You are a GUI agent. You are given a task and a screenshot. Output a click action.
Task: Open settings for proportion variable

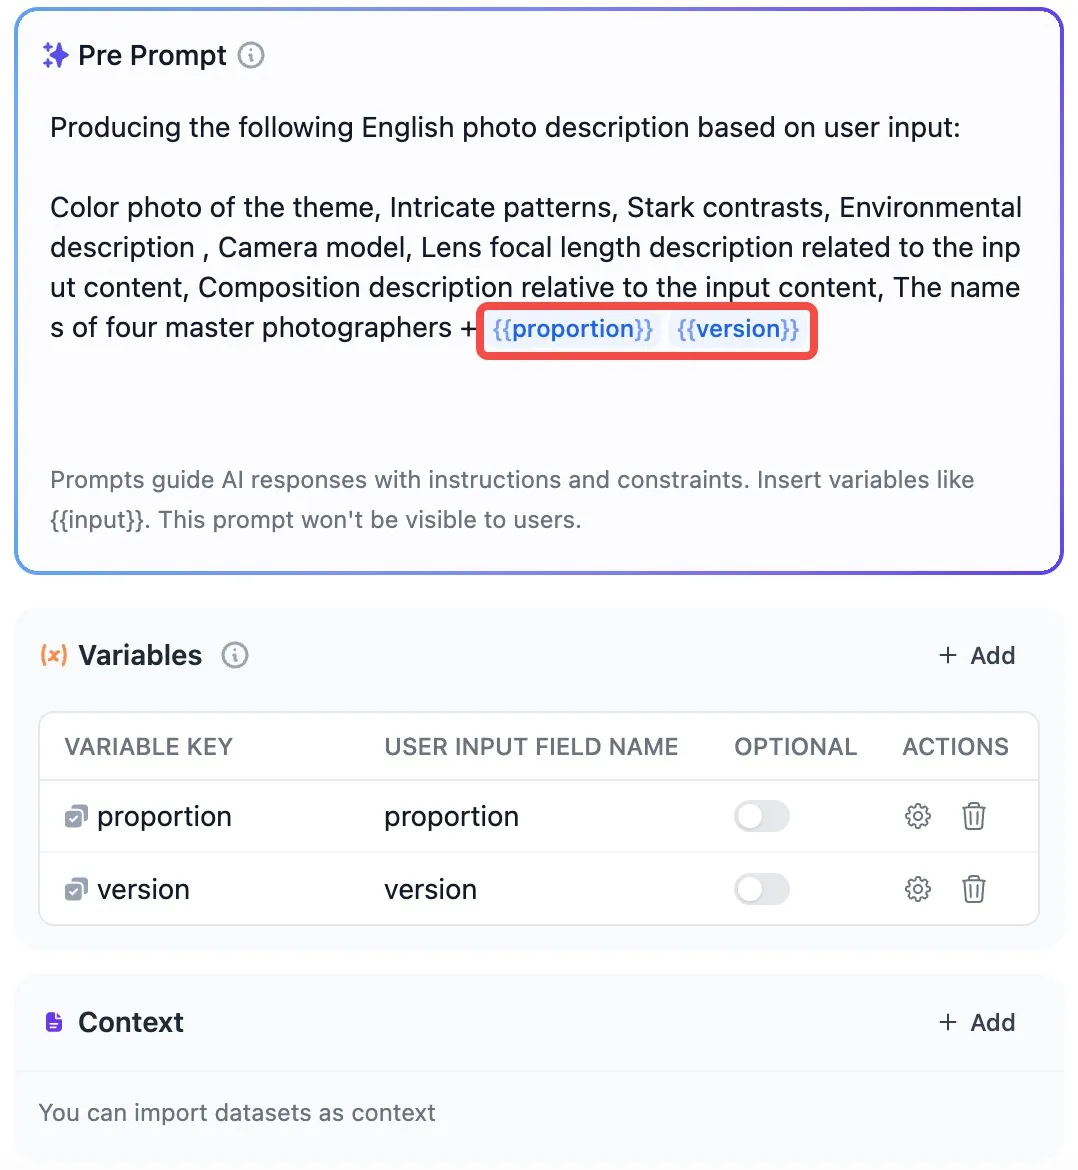point(917,816)
